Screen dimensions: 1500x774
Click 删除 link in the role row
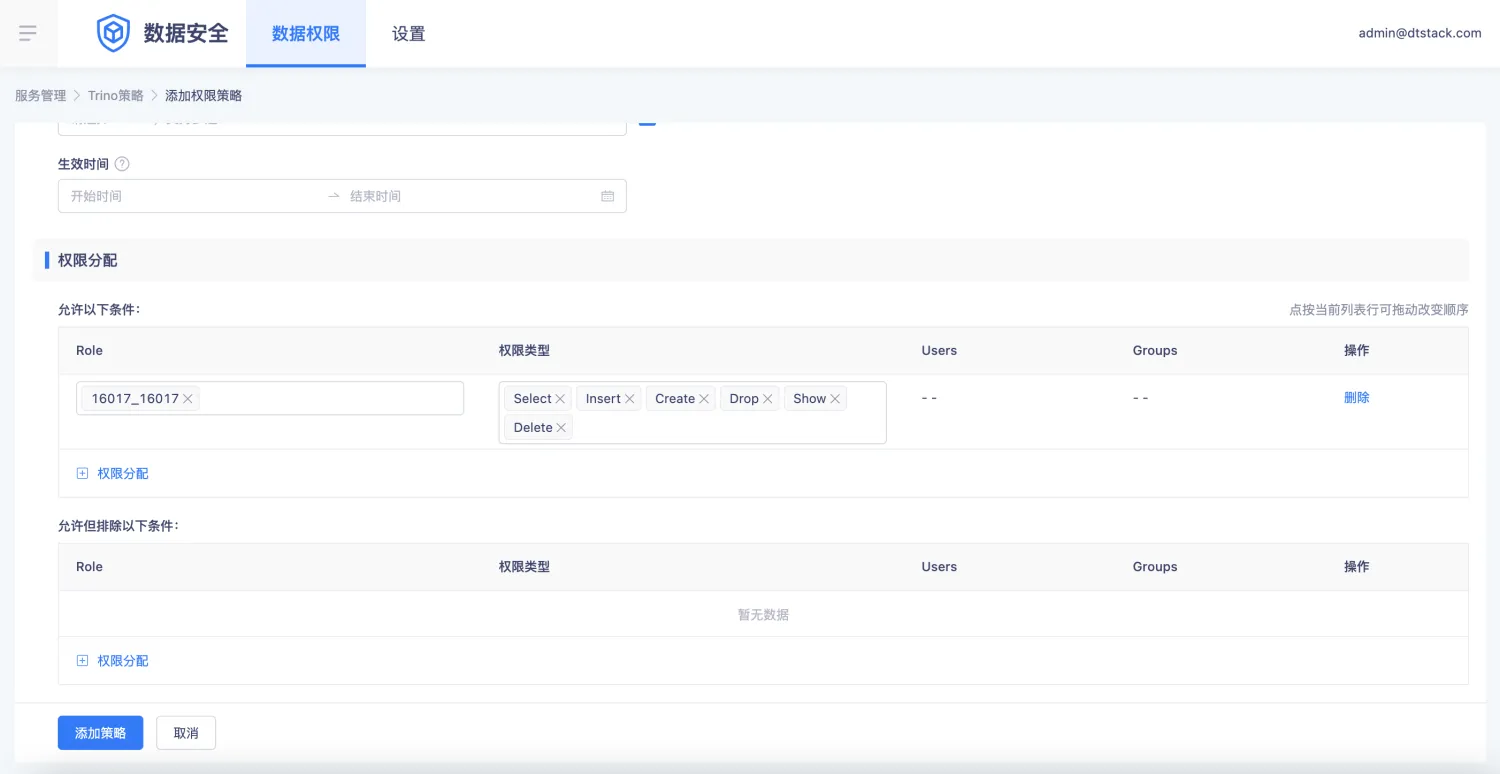pos(1356,398)
